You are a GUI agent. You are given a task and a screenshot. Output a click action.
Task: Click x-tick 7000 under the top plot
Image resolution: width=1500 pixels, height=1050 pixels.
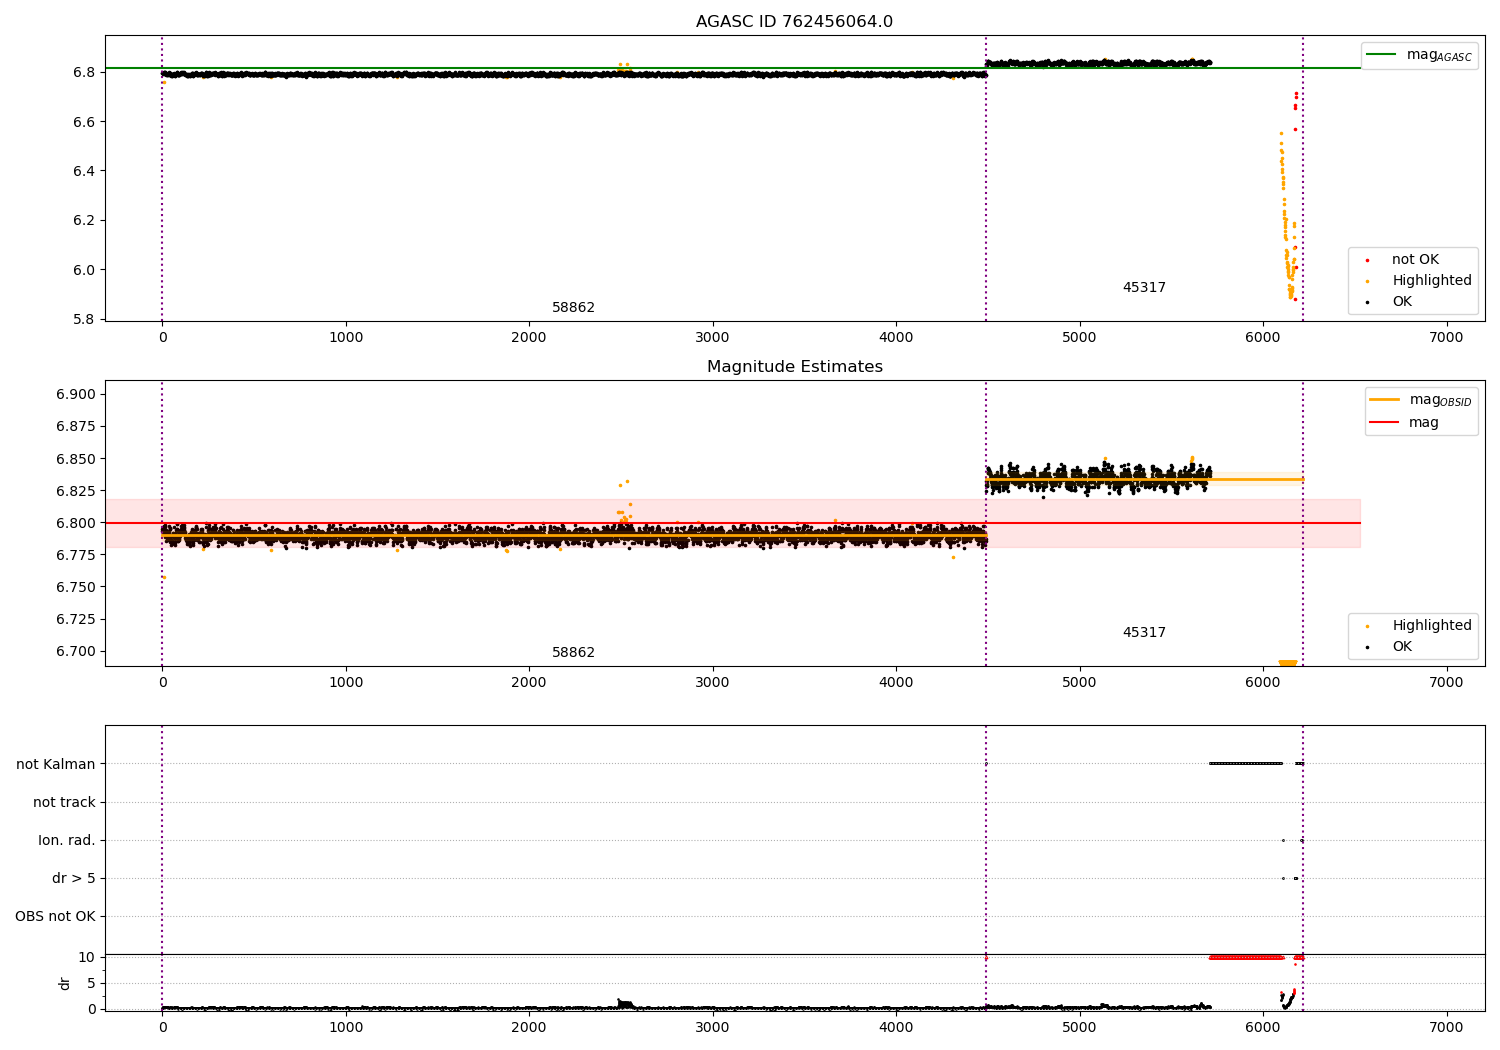click(x=1446, y=338)
